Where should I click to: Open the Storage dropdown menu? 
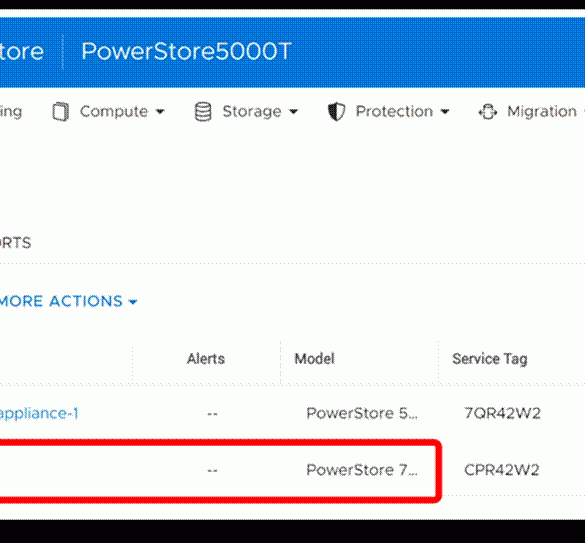coord(260,111)
